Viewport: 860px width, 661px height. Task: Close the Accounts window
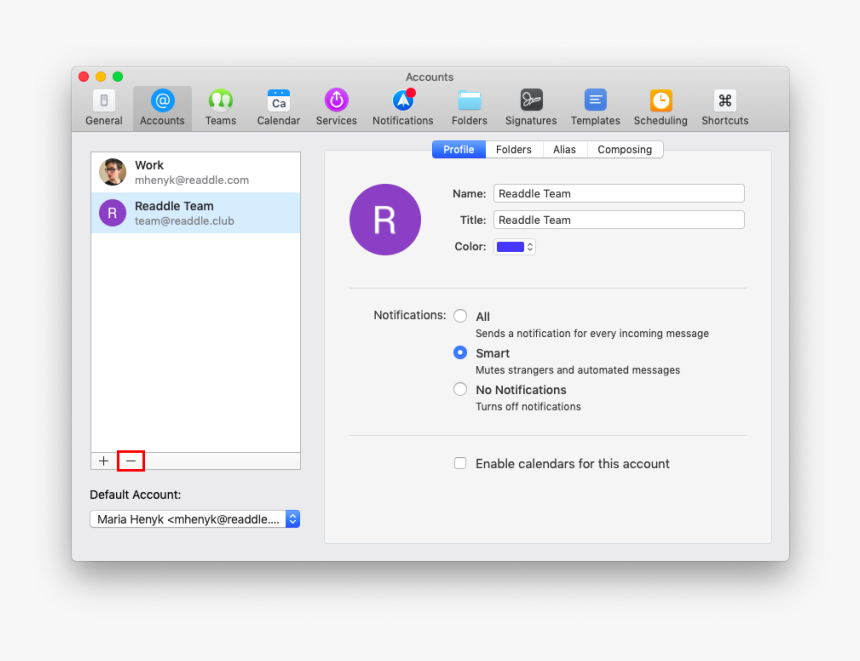[x=84, y=77]
